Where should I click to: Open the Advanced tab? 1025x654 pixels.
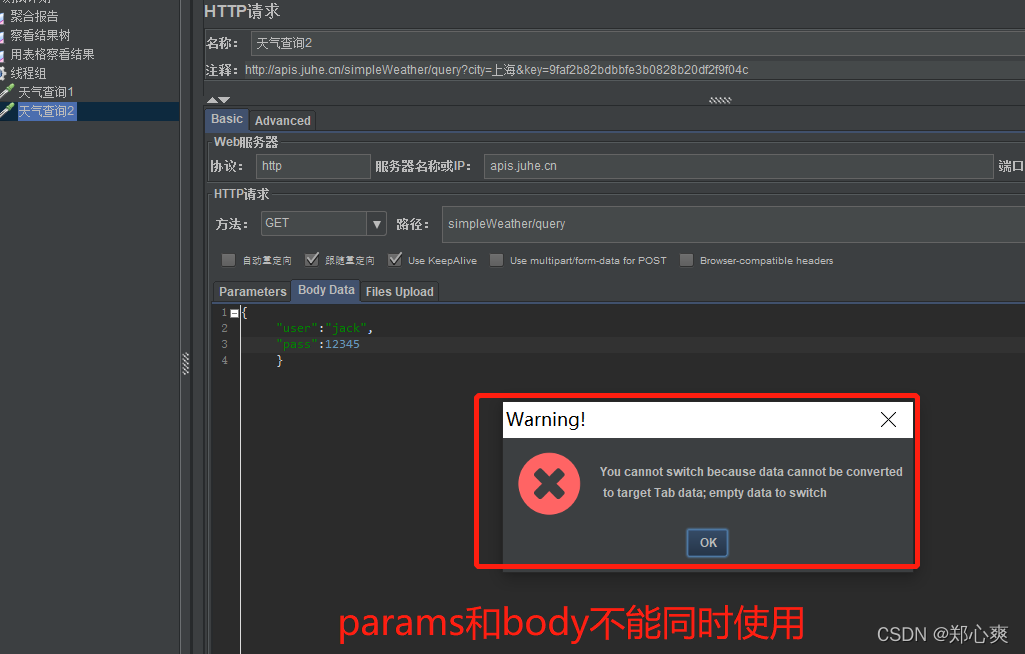point(282,120)
